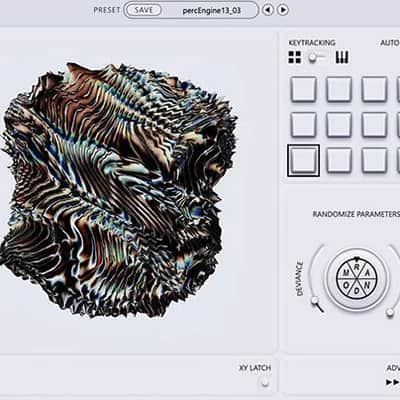Screen dimensions: 400x400
Task: Trigger the second pad in the top row
Action: (339, 89)
